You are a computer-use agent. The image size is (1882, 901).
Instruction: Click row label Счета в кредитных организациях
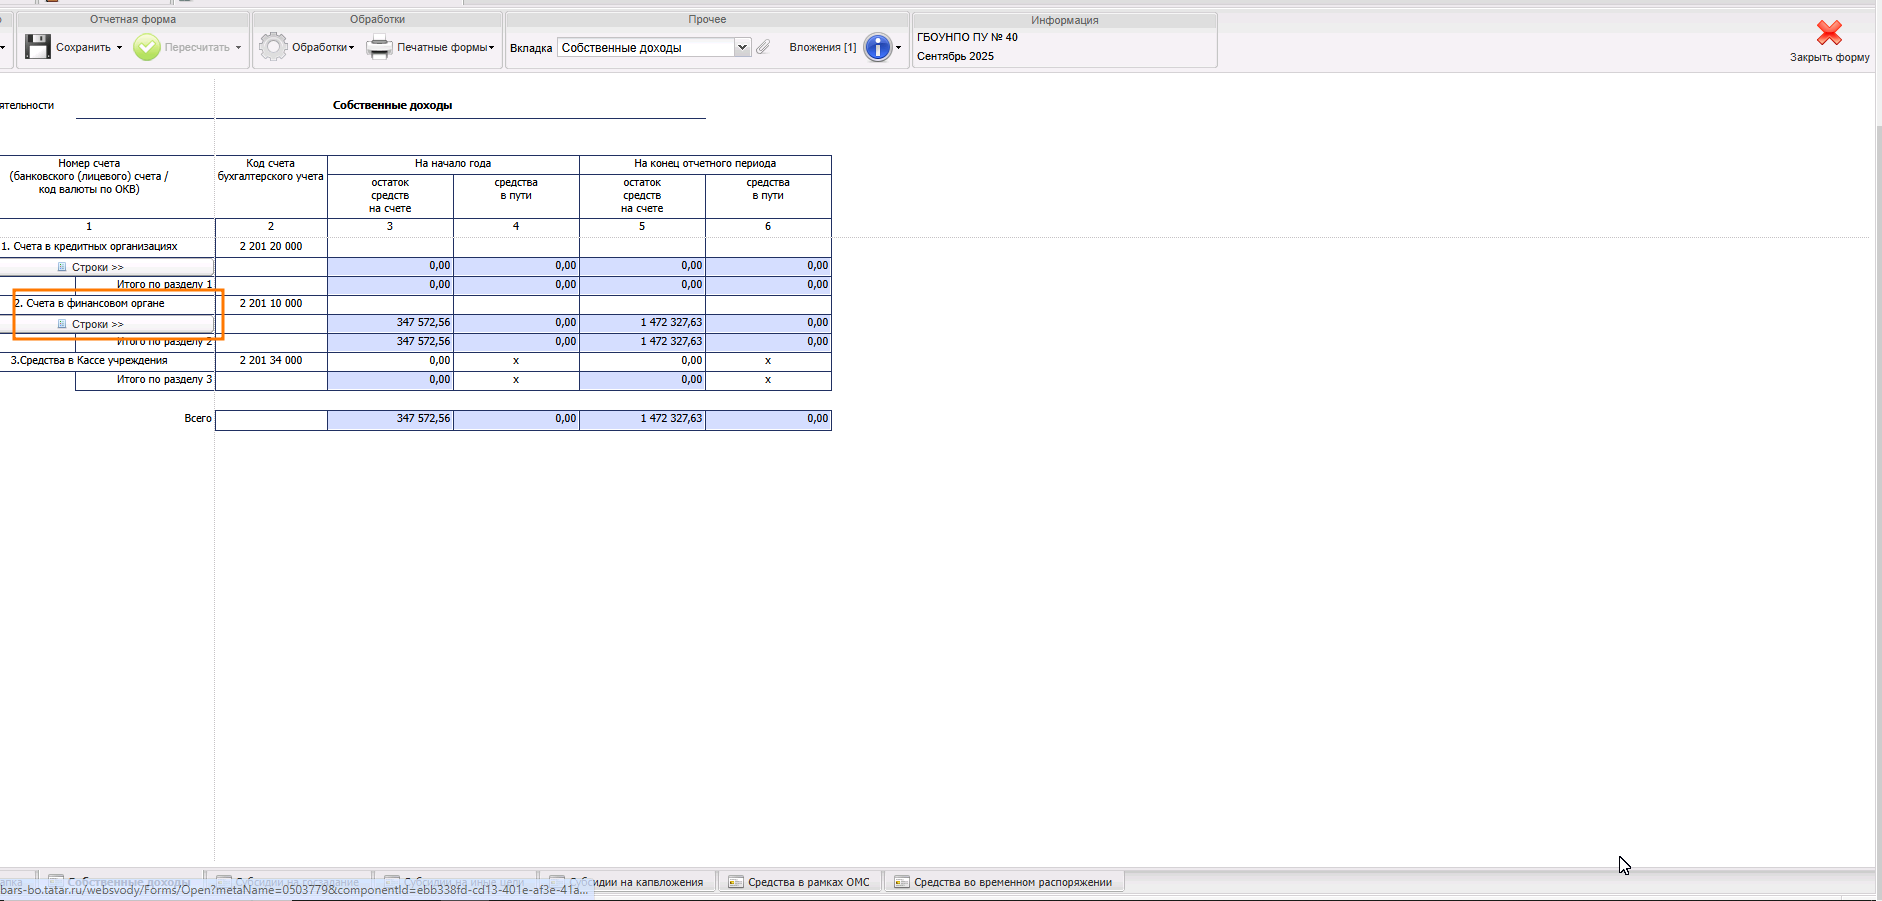click(89, 246)
